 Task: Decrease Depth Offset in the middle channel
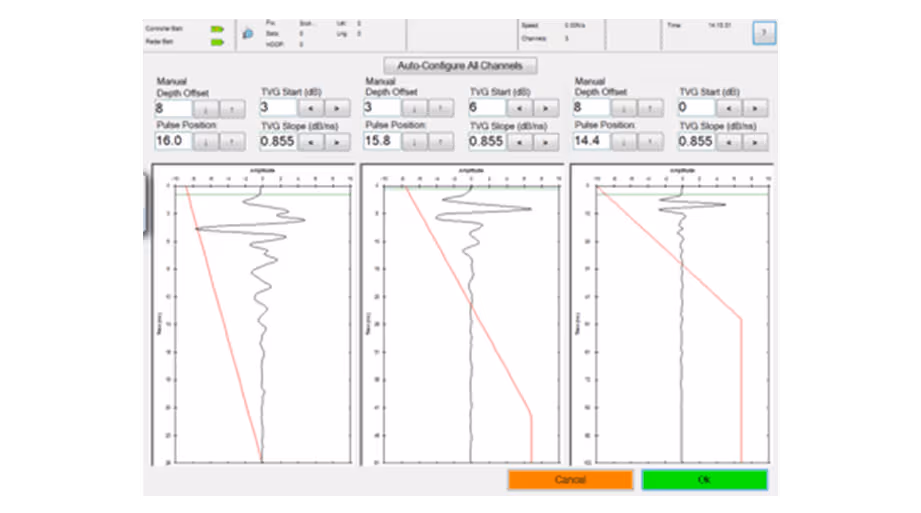coord(415,108)
